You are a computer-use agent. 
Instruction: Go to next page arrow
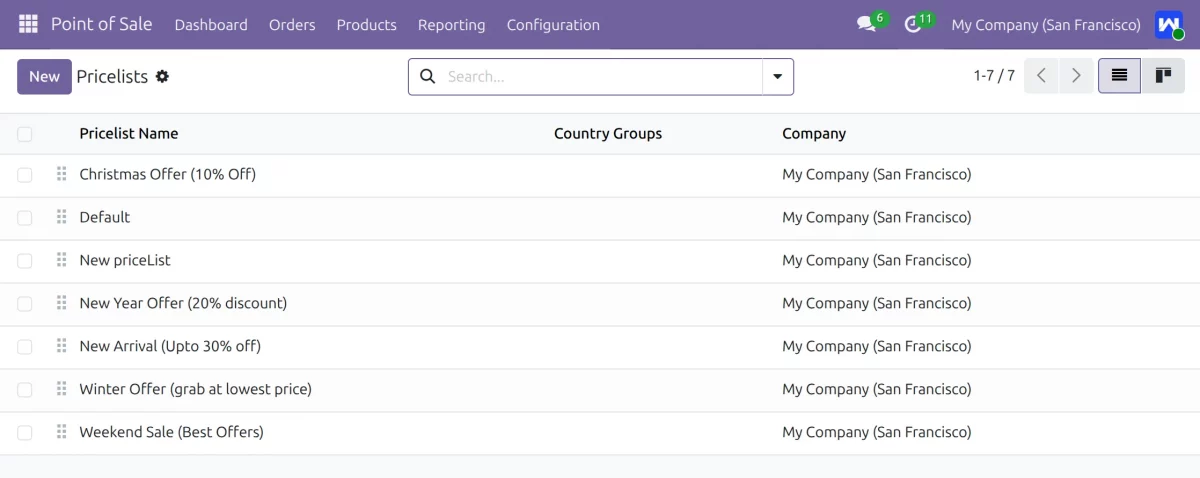coord(1076,75)
